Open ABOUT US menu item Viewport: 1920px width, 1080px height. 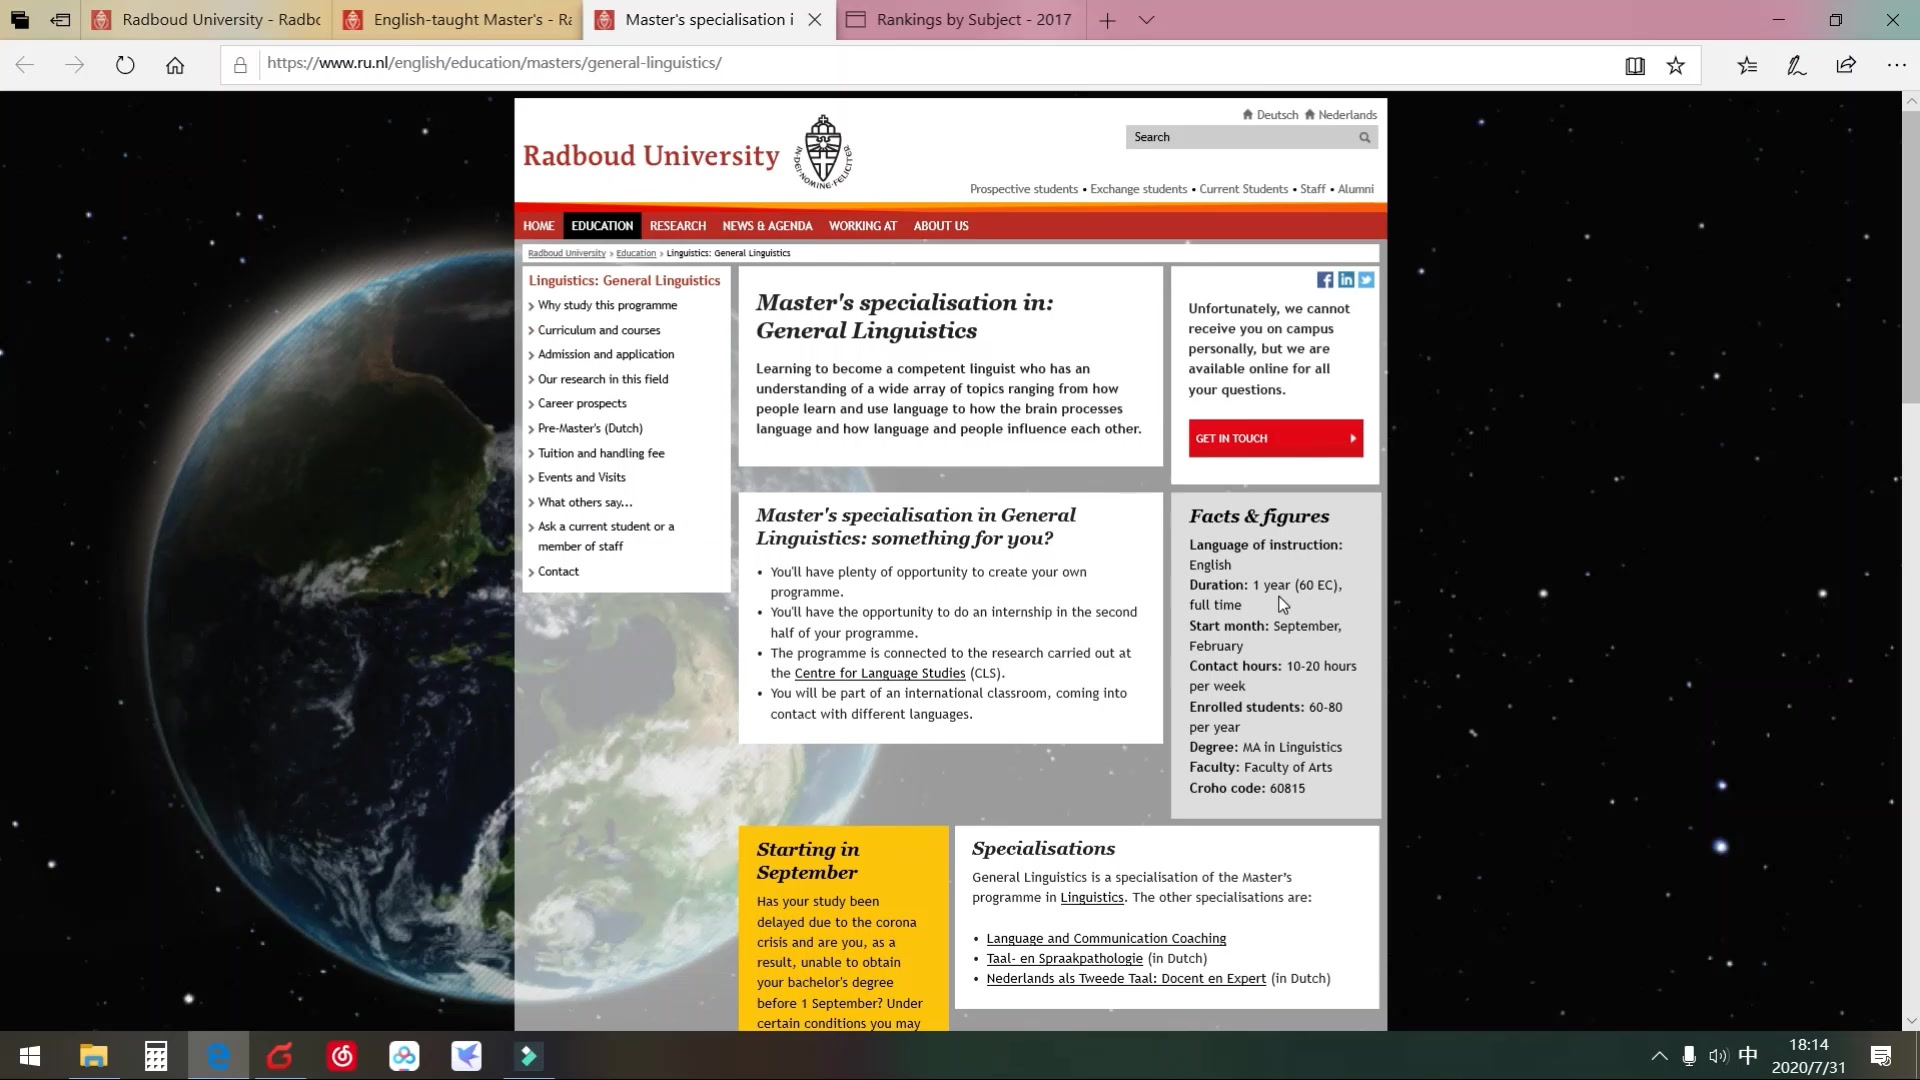click(x=941, y=226)
